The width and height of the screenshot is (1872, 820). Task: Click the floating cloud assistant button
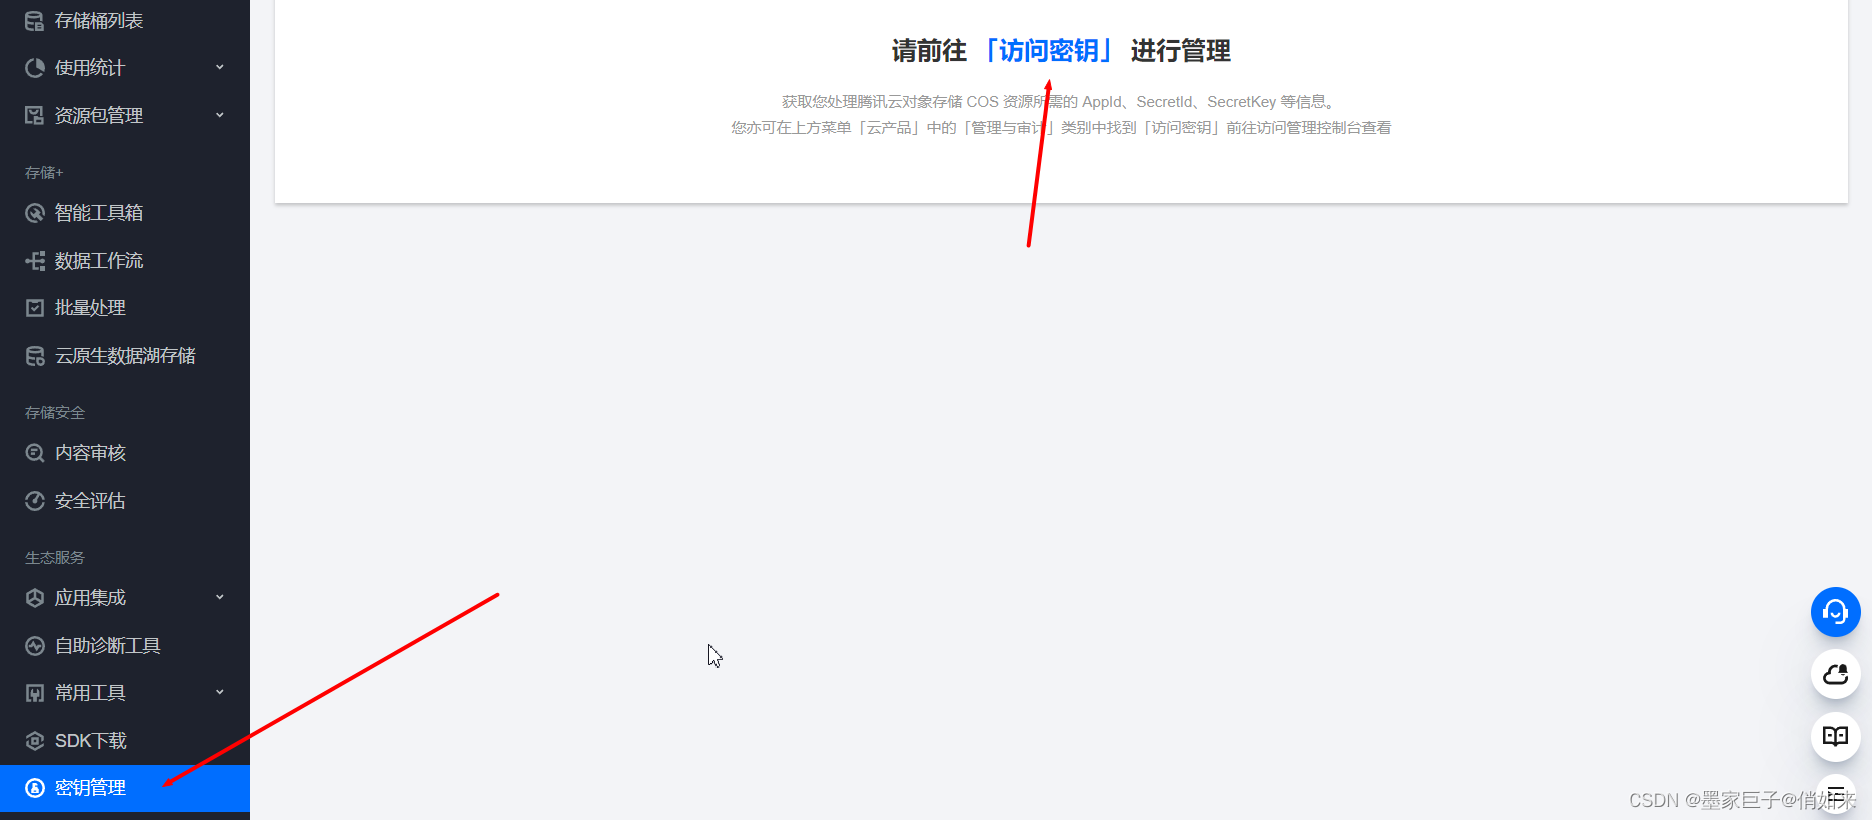(x=1835, y=674)
